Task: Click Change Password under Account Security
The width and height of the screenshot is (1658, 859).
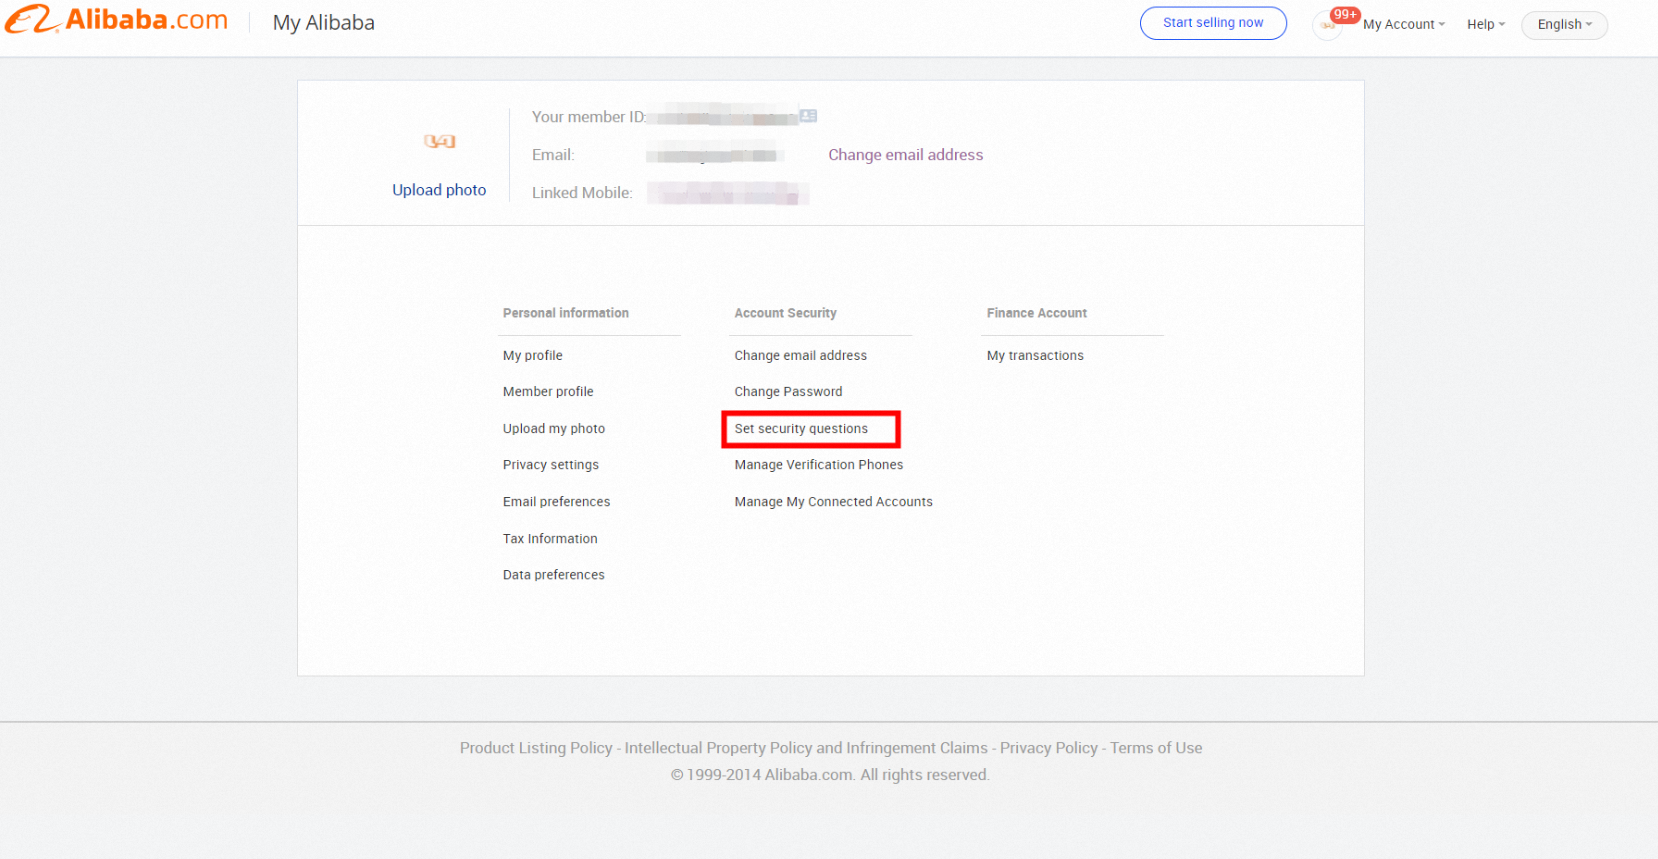Action: tap(788, 392)
